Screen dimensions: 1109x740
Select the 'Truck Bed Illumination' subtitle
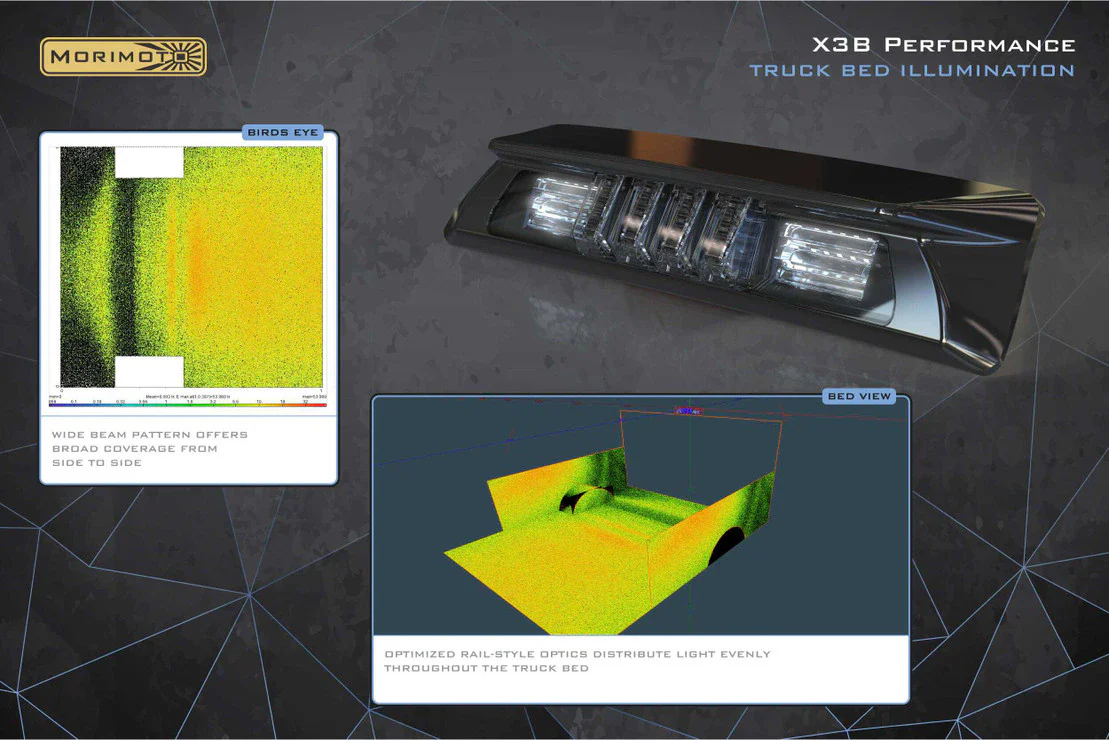[x=912, y=71]
